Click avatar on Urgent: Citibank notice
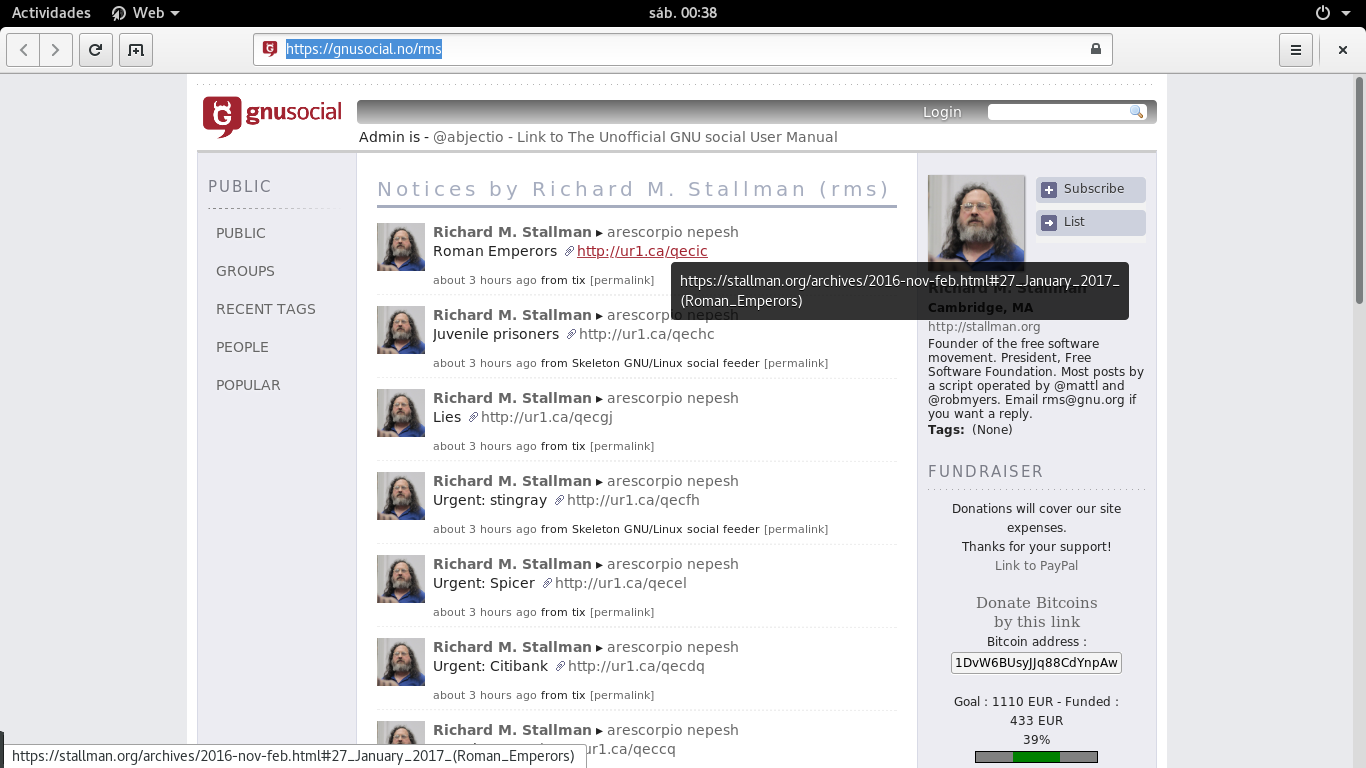1366x768 pixels. [x=401, y=662]
